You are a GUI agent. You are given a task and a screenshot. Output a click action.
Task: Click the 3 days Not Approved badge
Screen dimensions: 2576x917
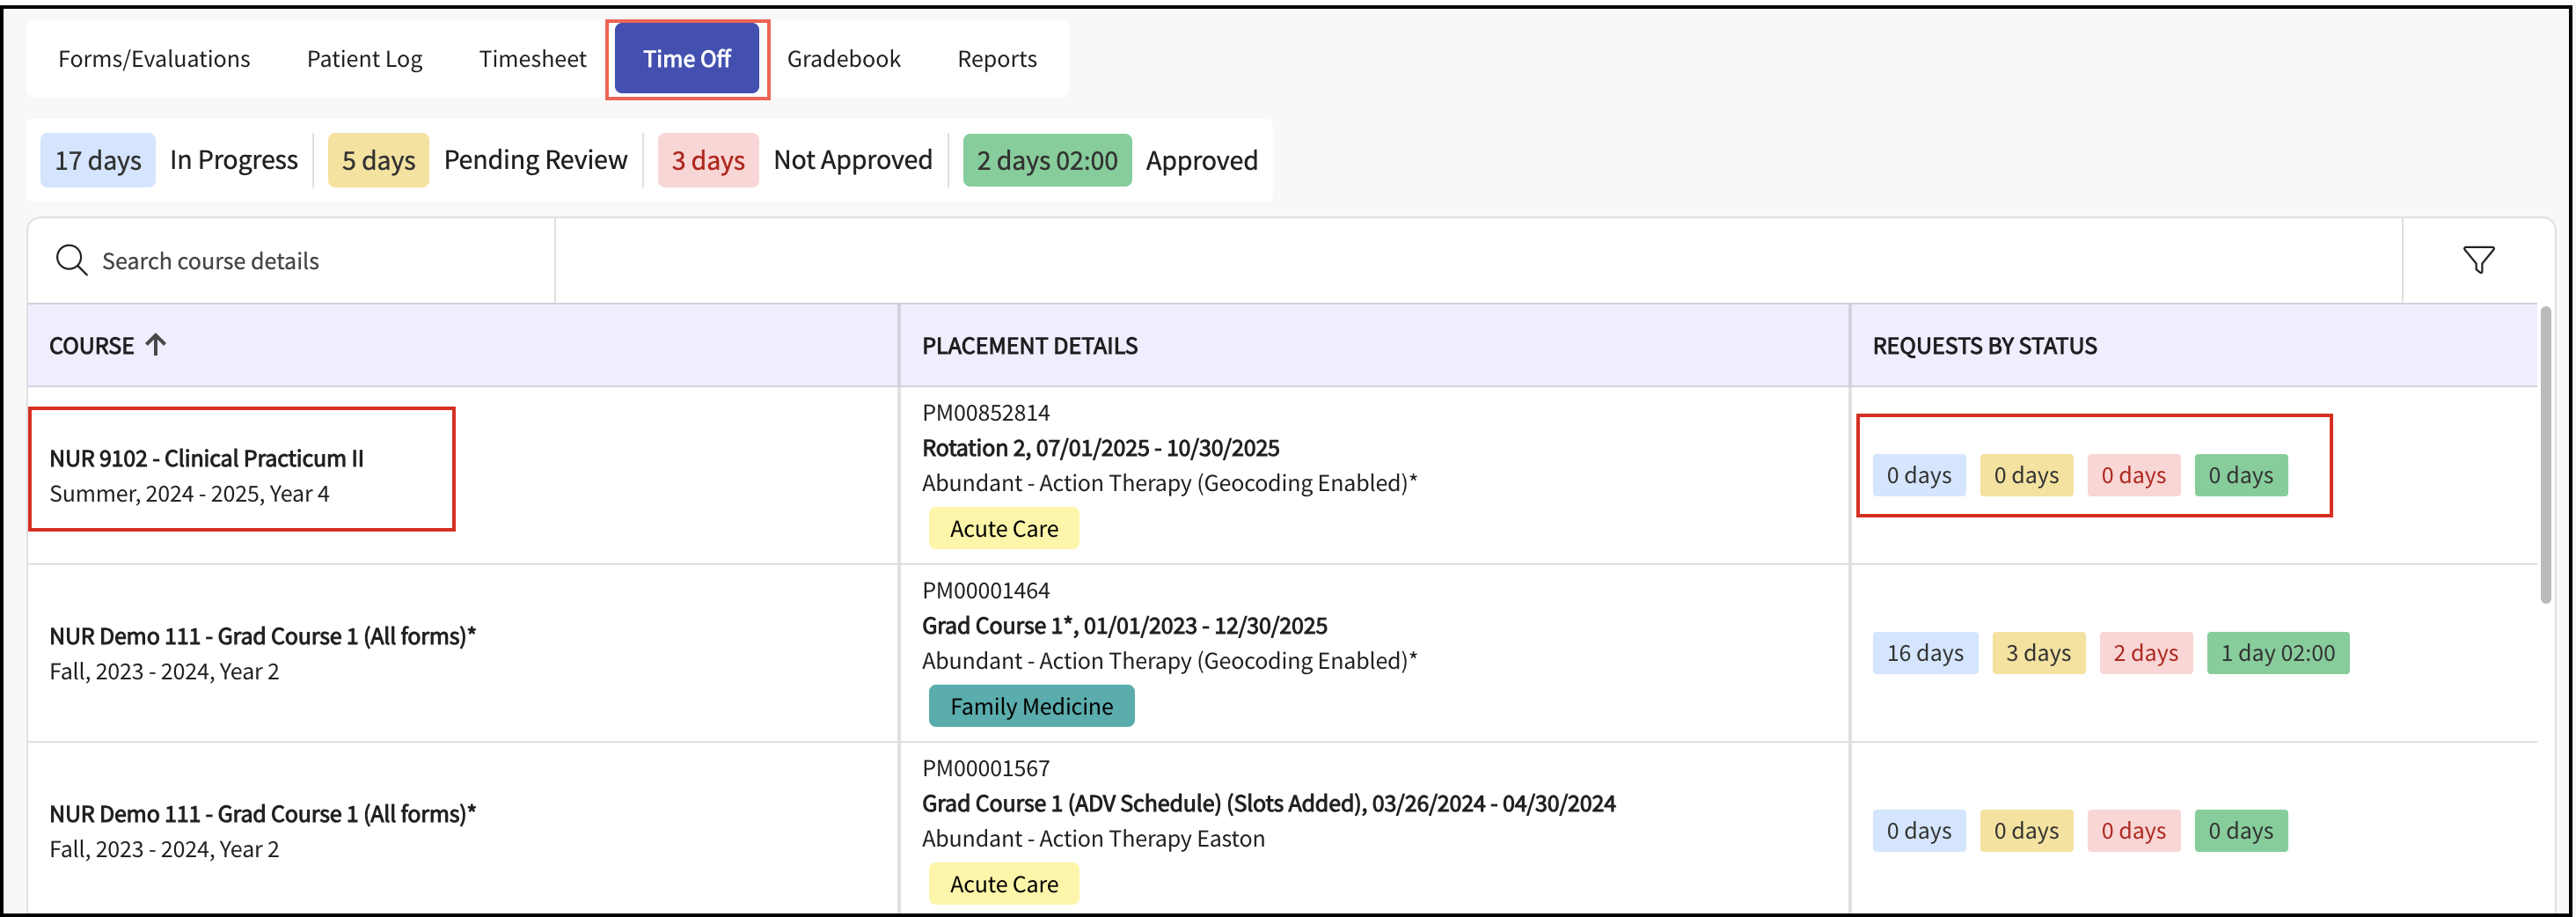click(707, 160)
